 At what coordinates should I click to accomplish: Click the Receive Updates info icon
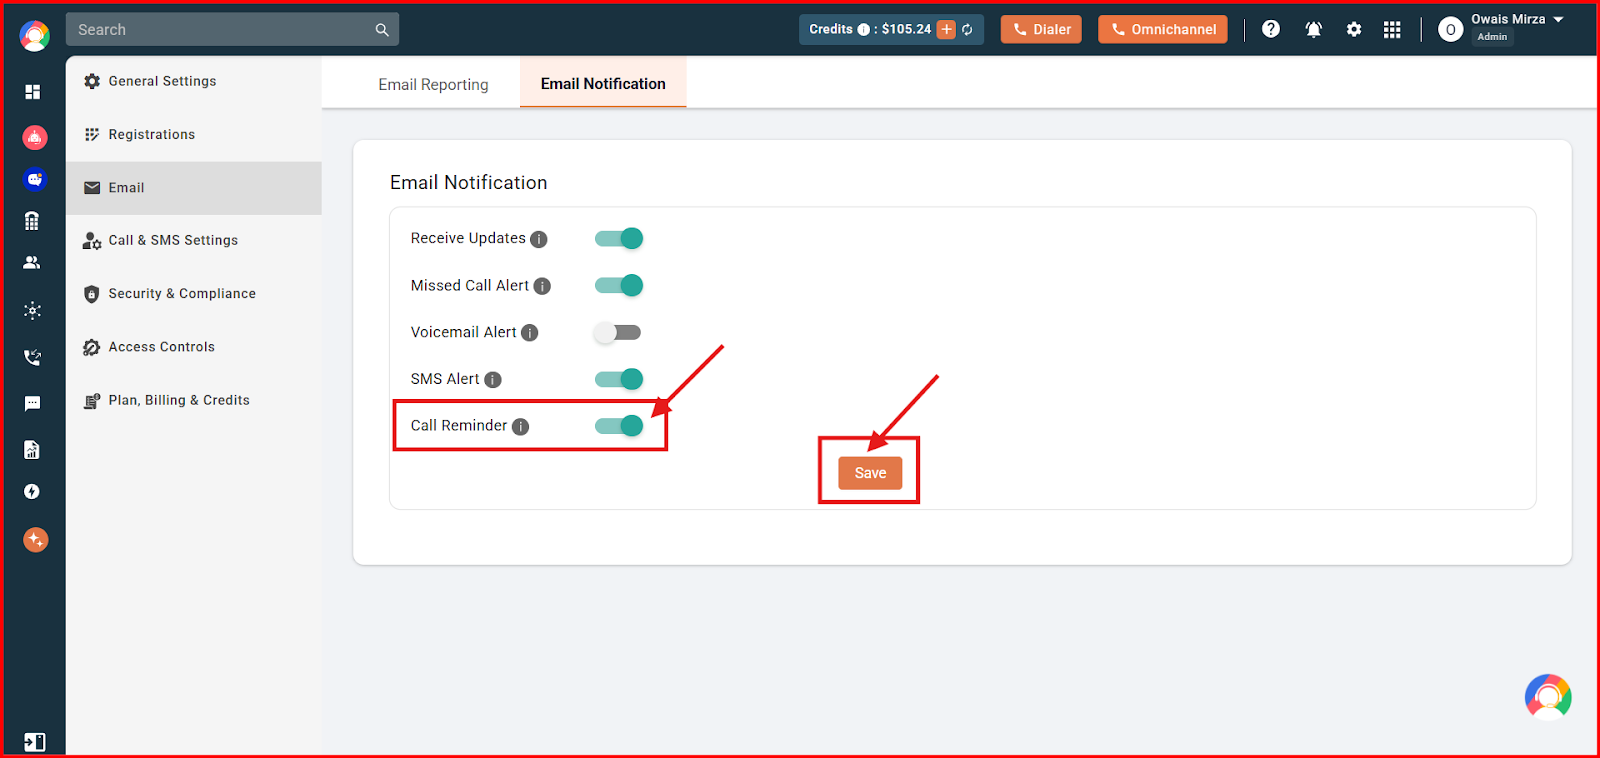[x=538, y=239]
